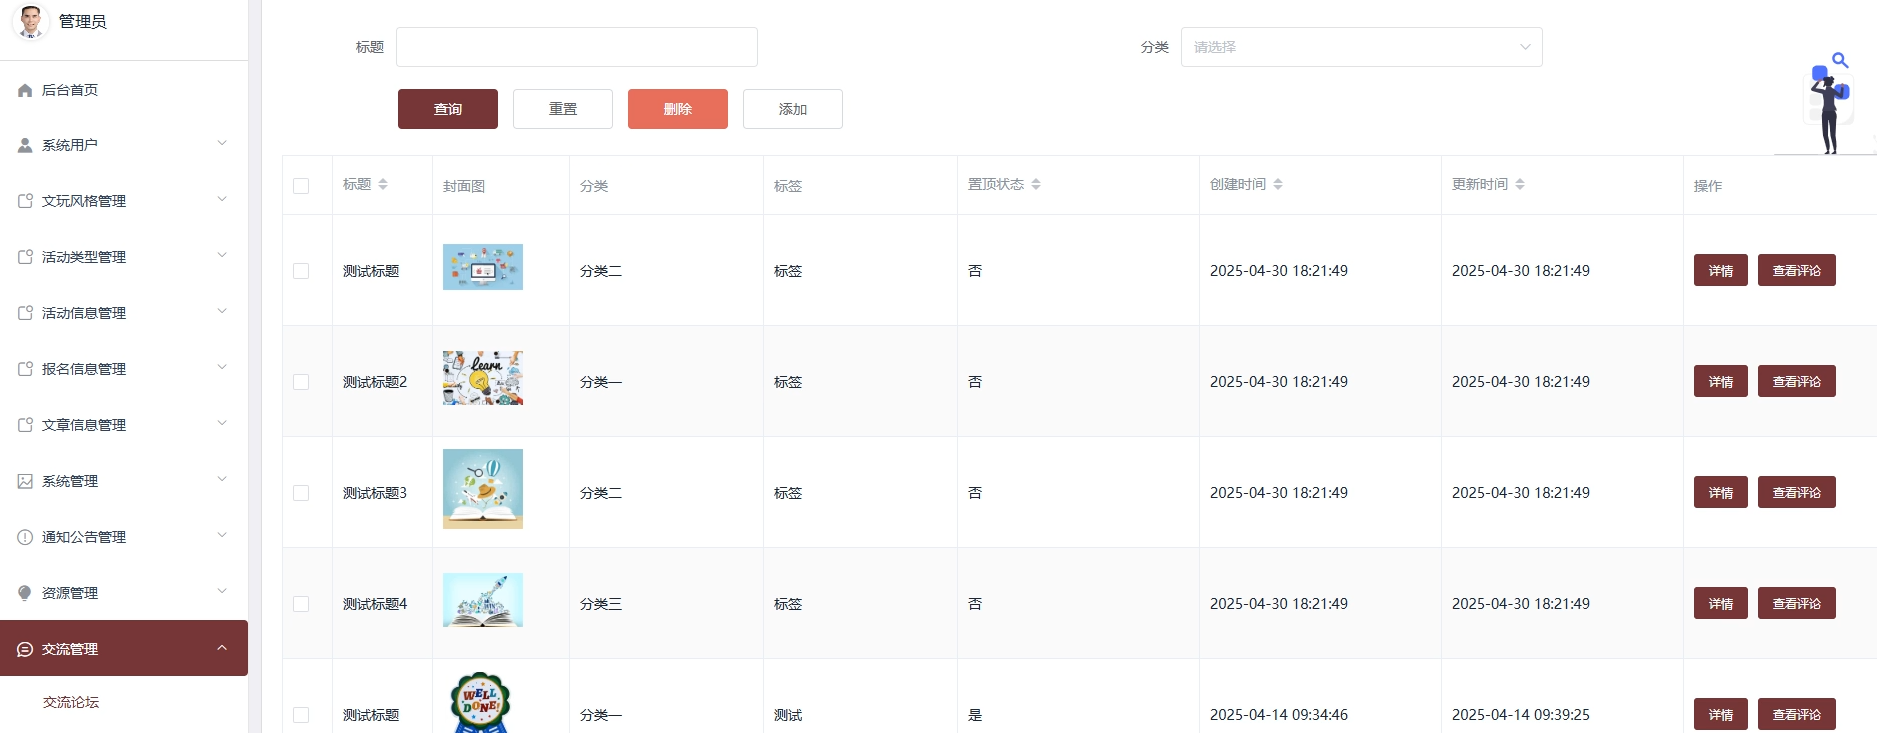Click the chat bubble icon beside 交流管理
This screenshot has width=1877, height=733.
click(x=25, y=649)
